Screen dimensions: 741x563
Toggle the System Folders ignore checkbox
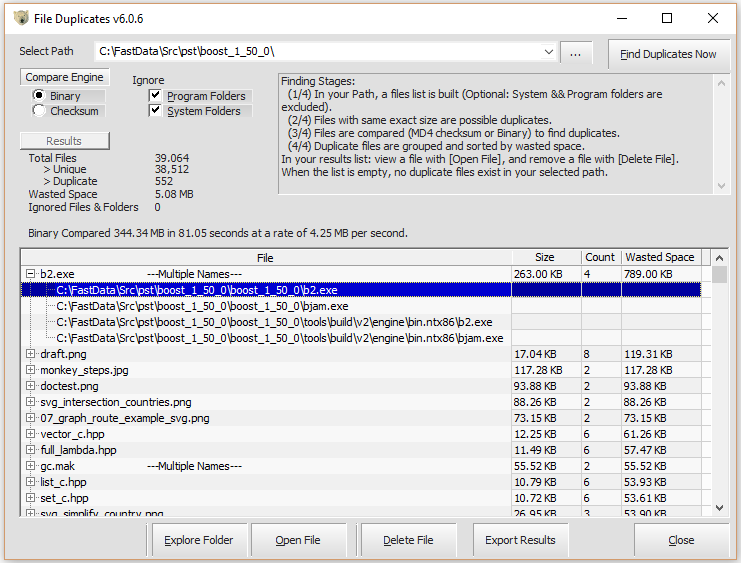click(155, 111)
